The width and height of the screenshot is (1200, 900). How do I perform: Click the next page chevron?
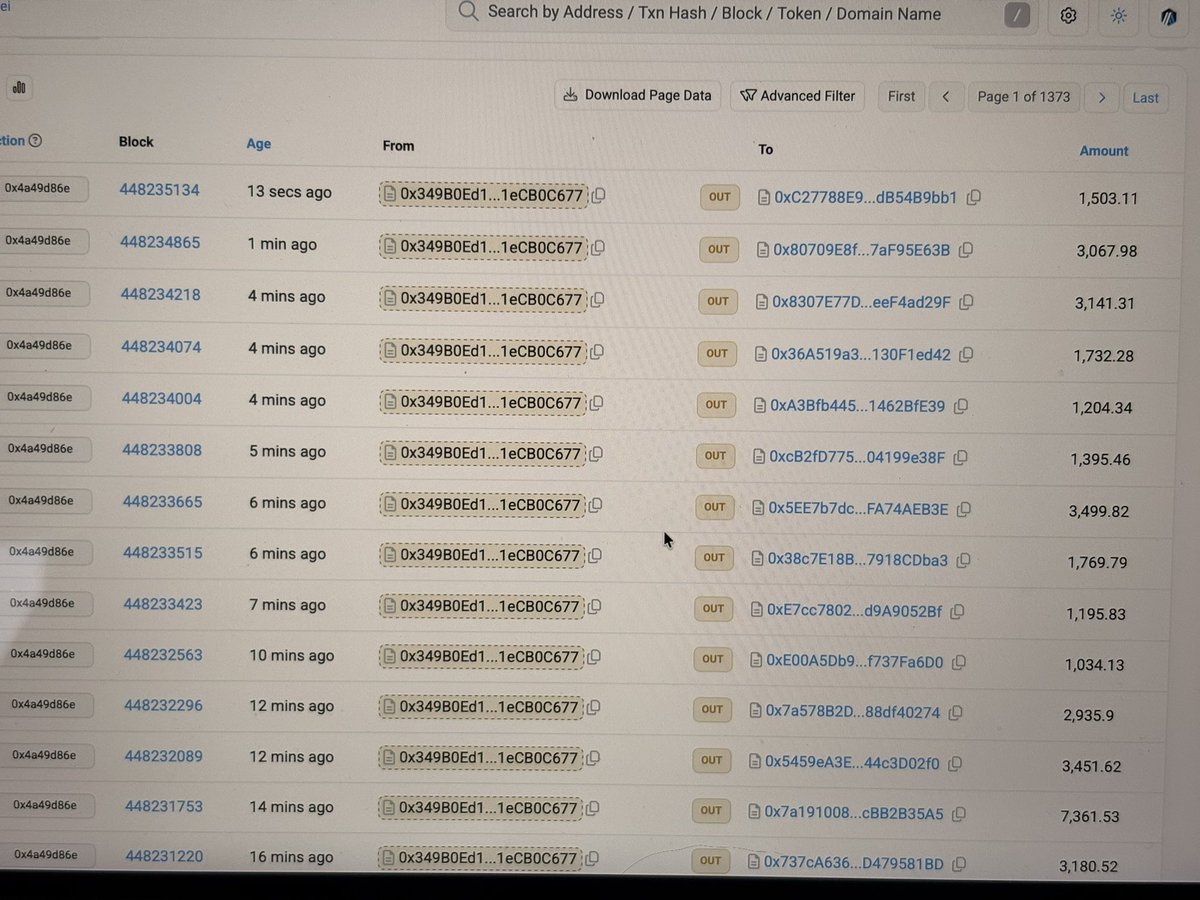1101,98
